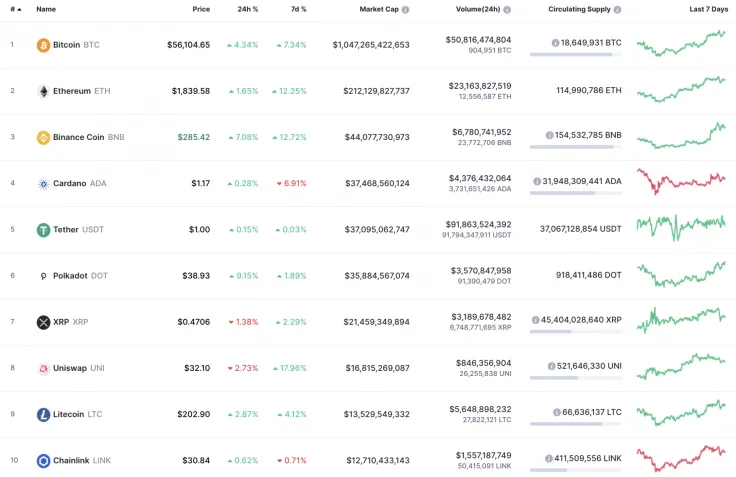Click the Tether logo icon

[x=43, y=229]
